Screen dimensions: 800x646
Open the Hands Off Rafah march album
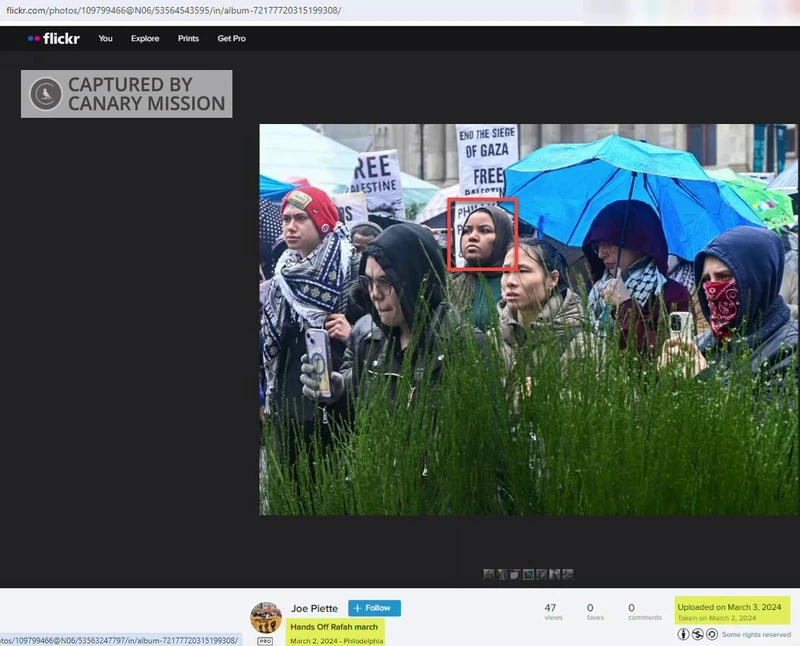334,627
